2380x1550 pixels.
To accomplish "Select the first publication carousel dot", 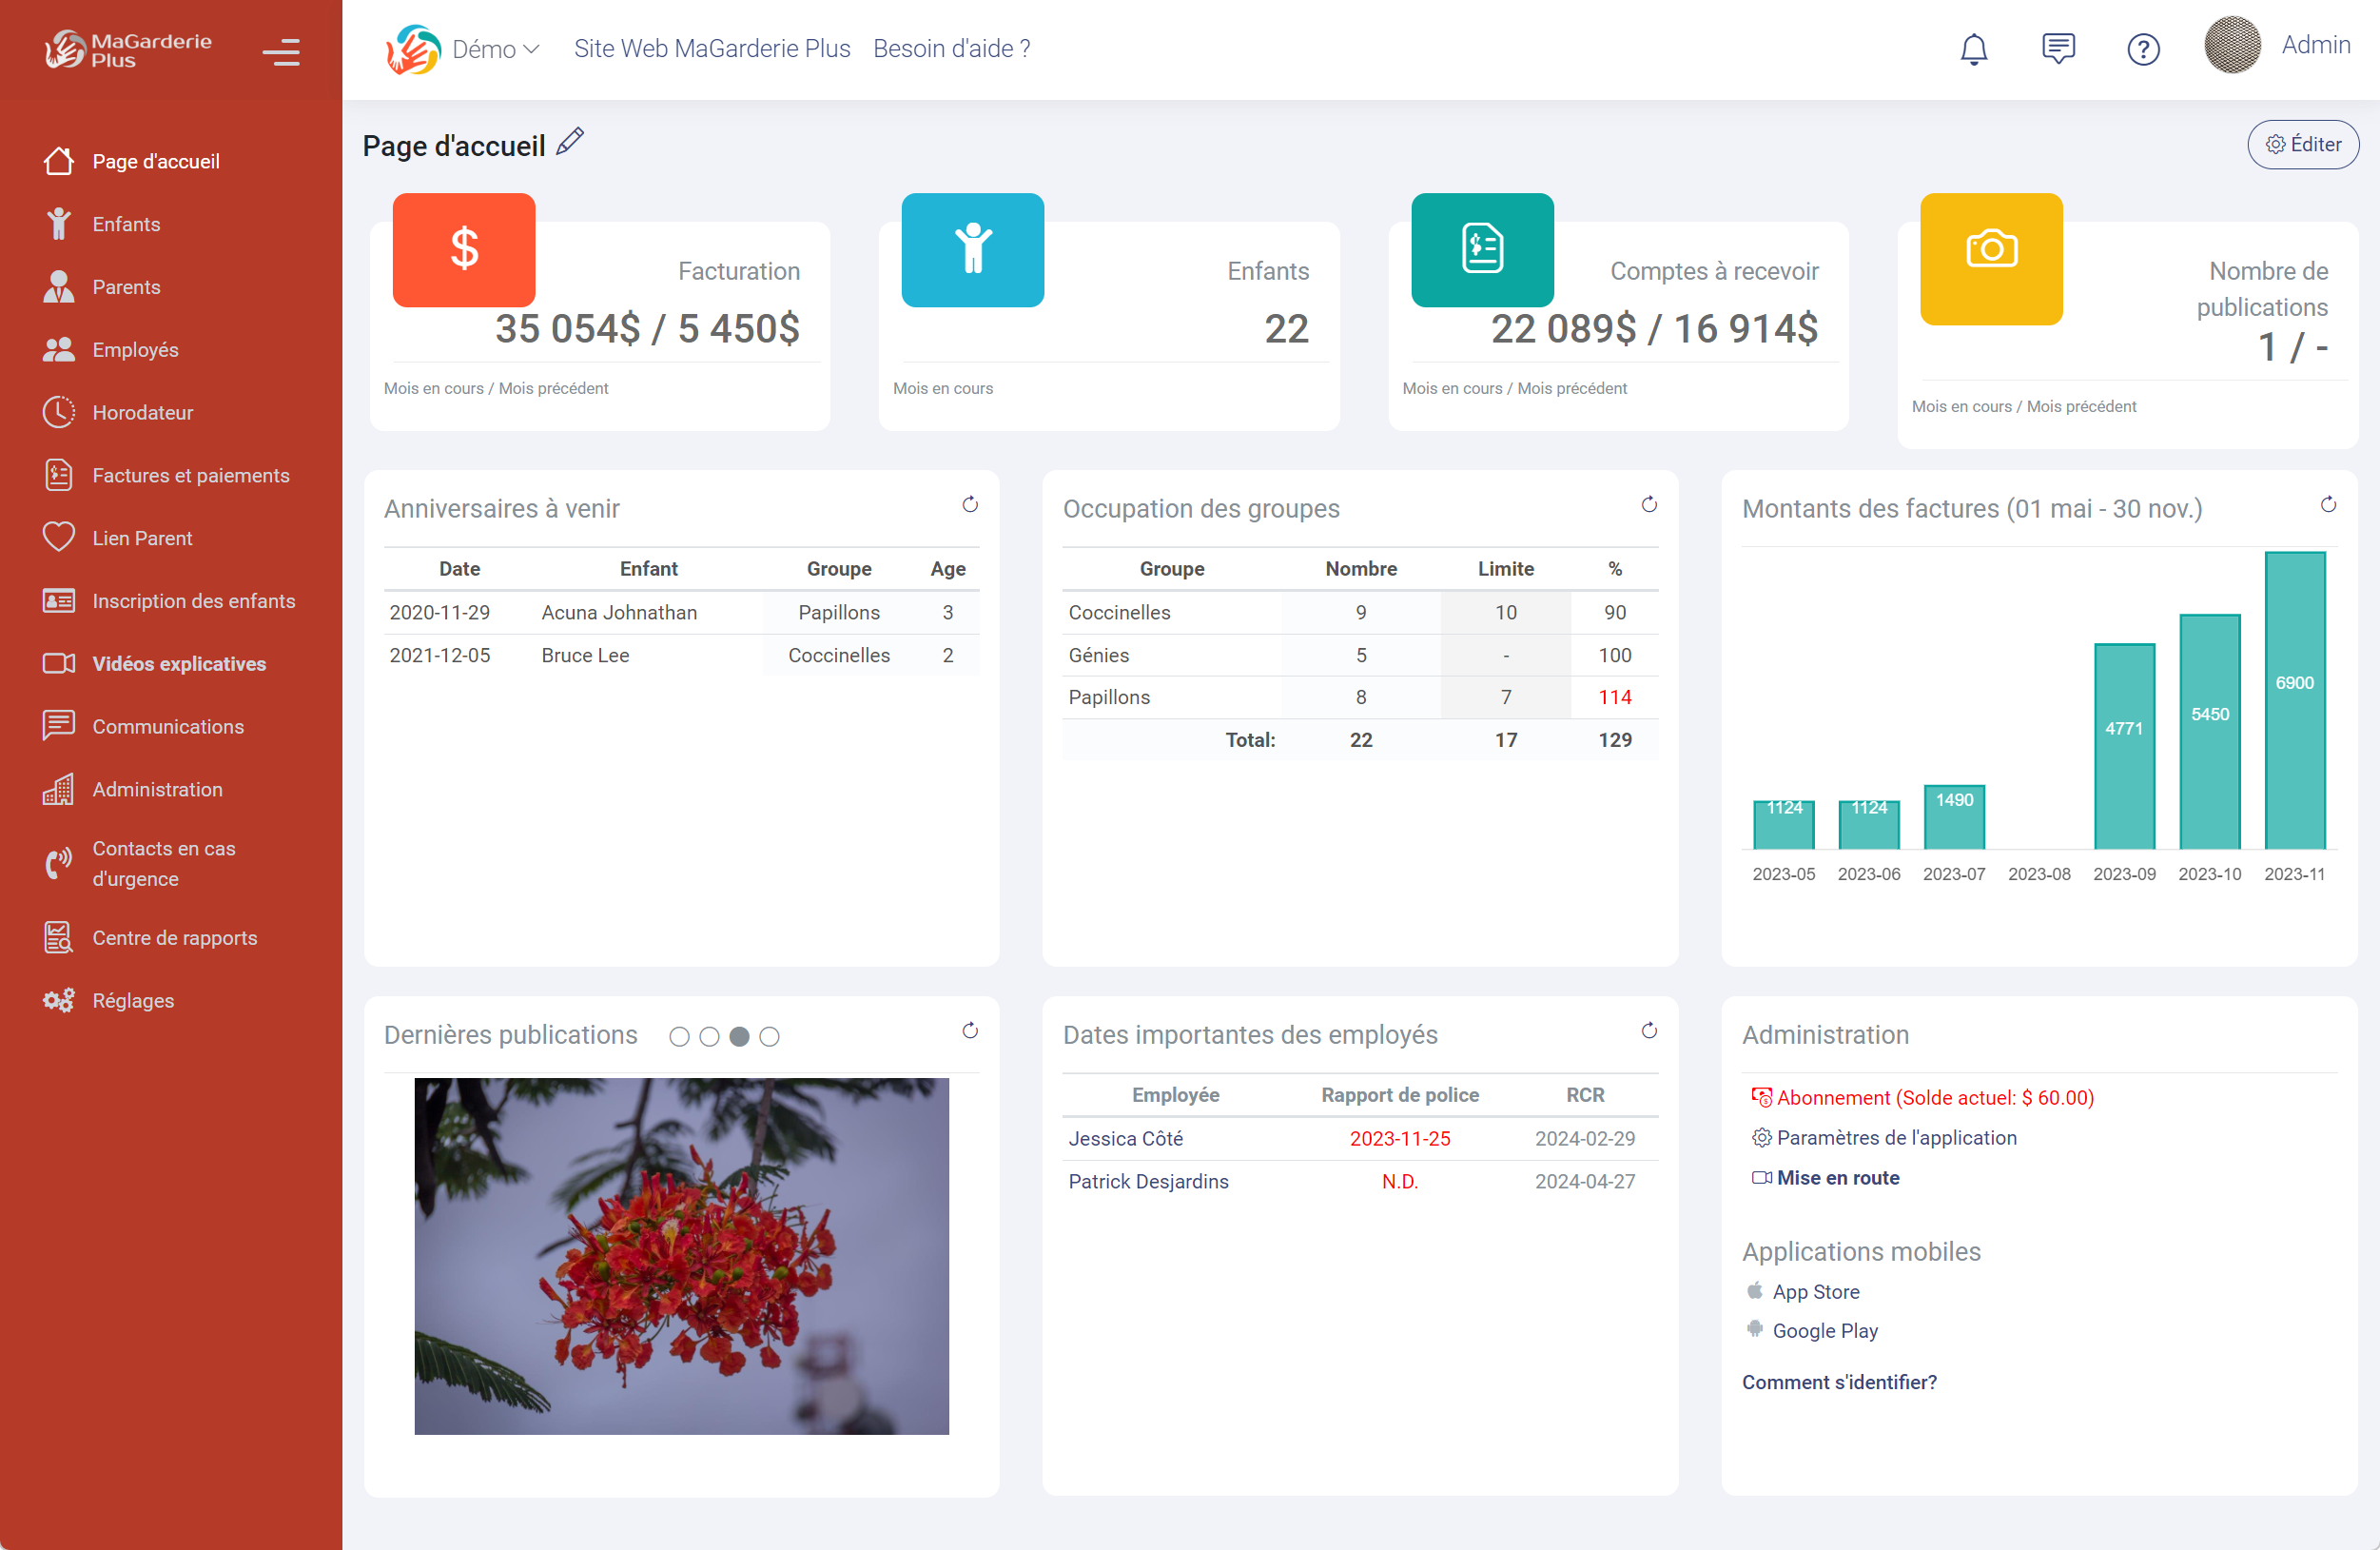I will tap(679, 1037).
